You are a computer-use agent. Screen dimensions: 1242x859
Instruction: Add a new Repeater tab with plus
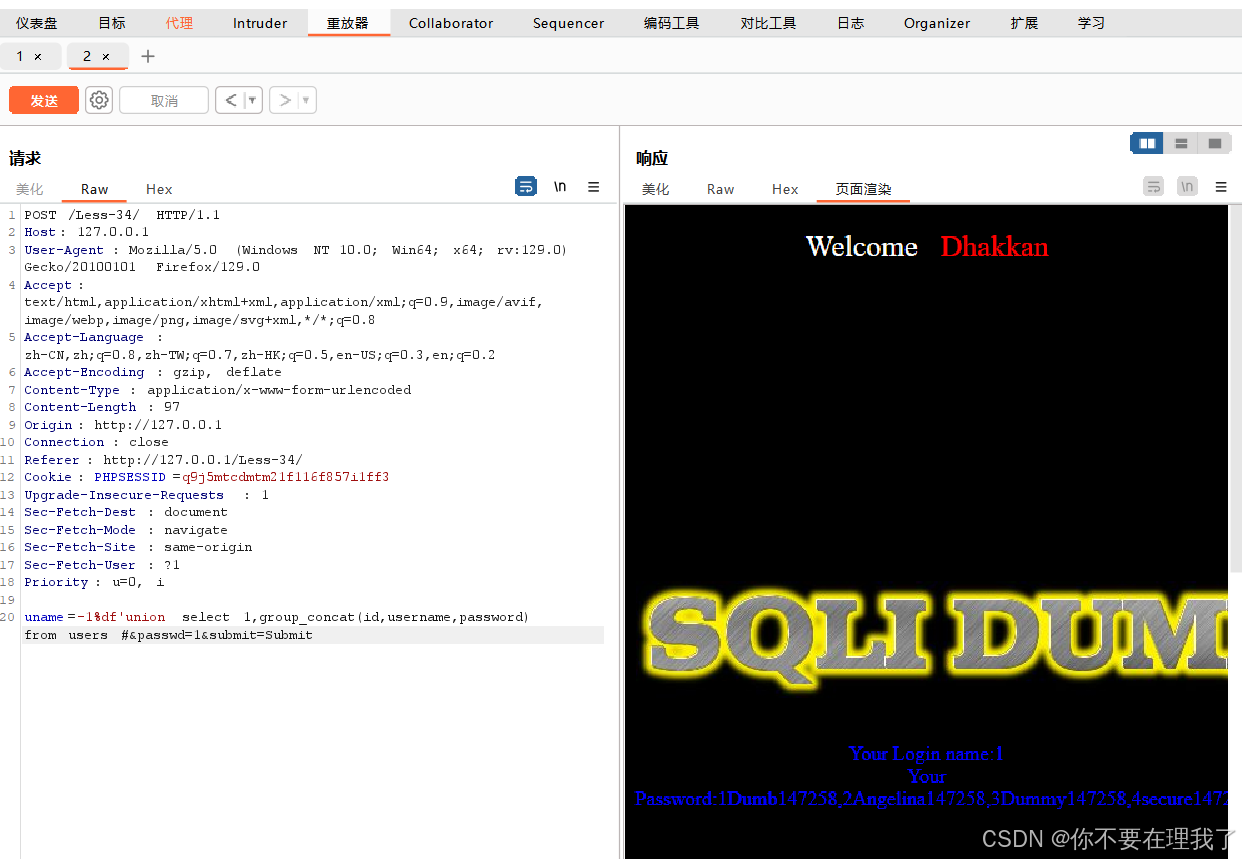point(148,56)
